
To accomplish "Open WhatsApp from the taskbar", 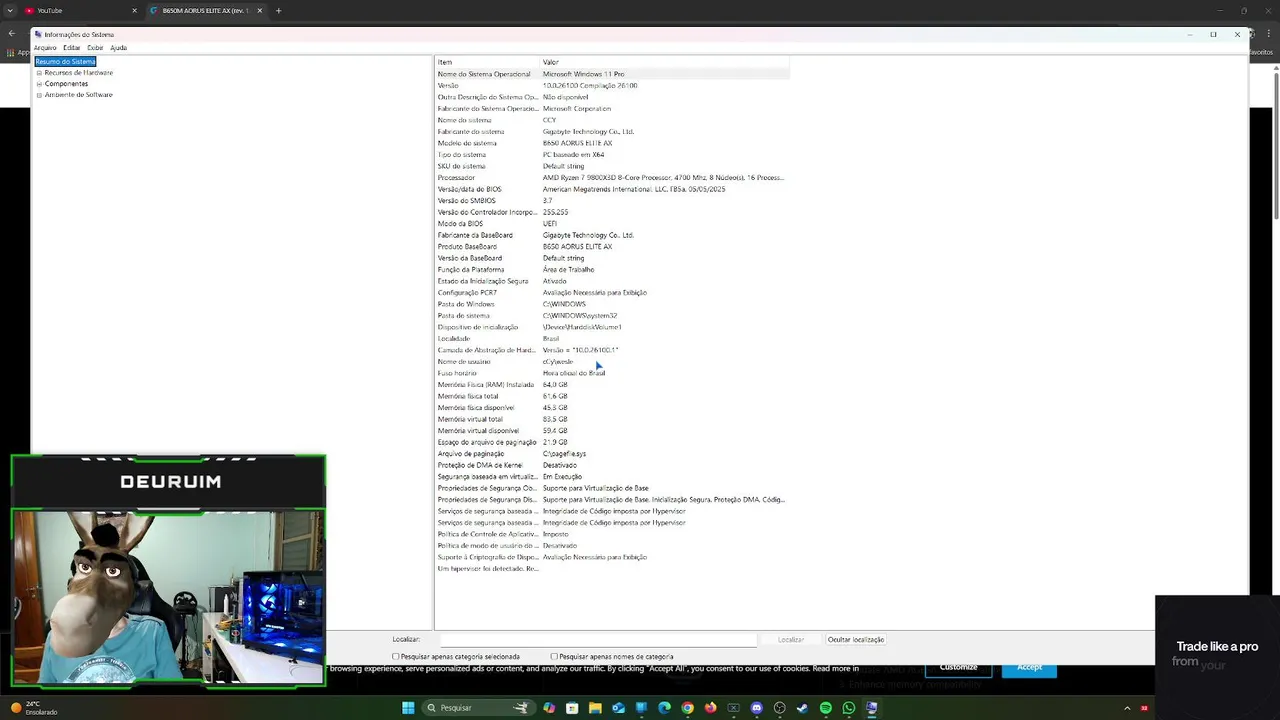I will click(848, 708).
